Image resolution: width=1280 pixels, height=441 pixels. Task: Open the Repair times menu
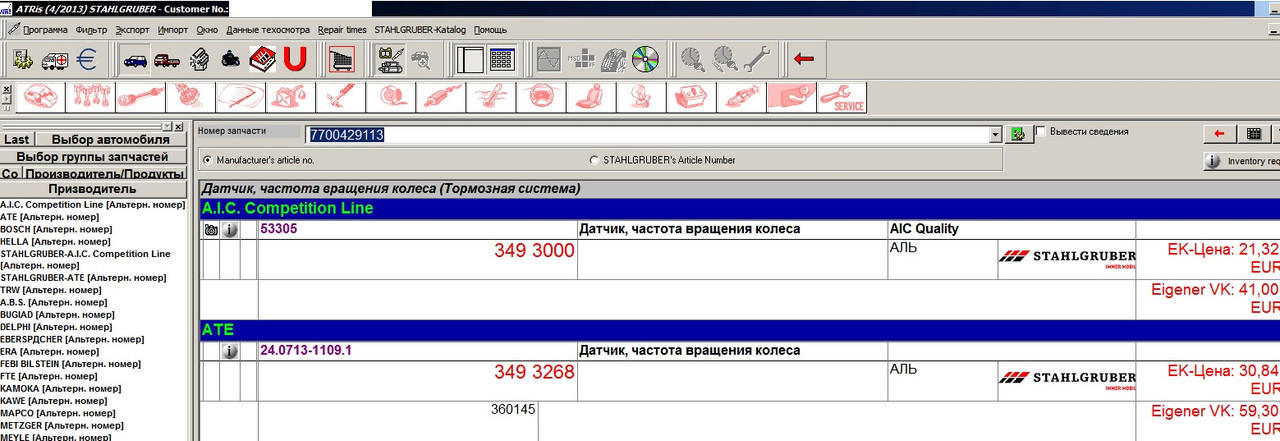point(342,30)
